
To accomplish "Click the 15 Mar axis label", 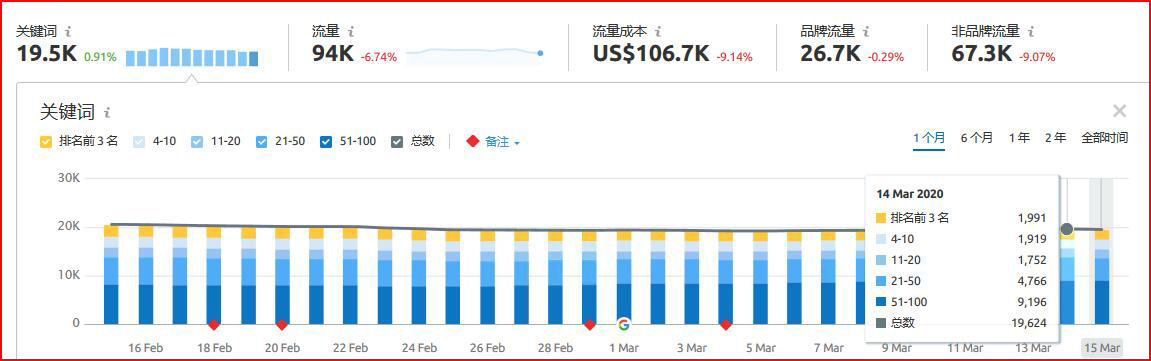I will (x=1102, y=348).
